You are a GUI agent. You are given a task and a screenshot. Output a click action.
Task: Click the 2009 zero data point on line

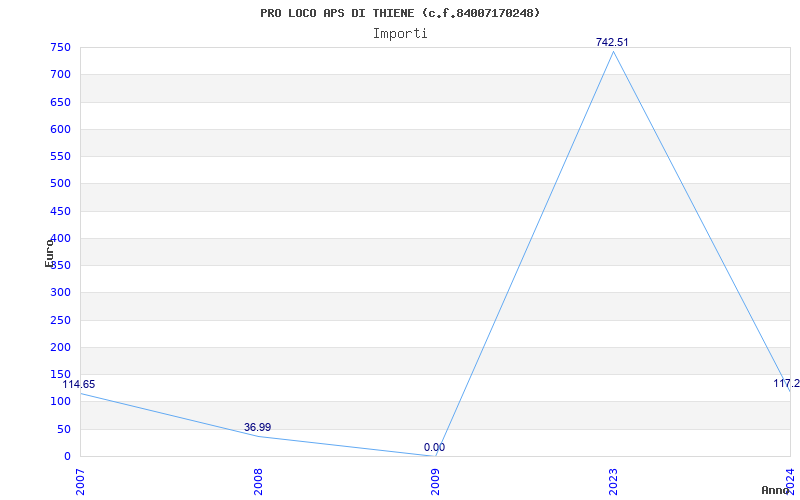pos(436,456)
